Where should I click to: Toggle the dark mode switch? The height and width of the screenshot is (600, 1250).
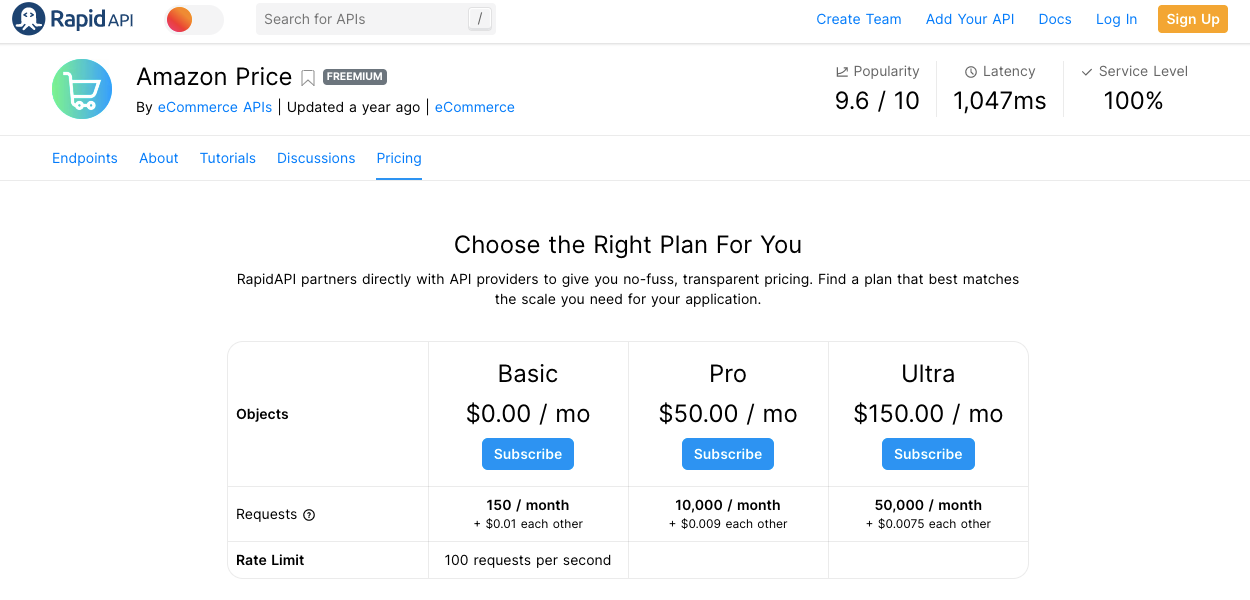pyautogui.click(x=192, y=18)
